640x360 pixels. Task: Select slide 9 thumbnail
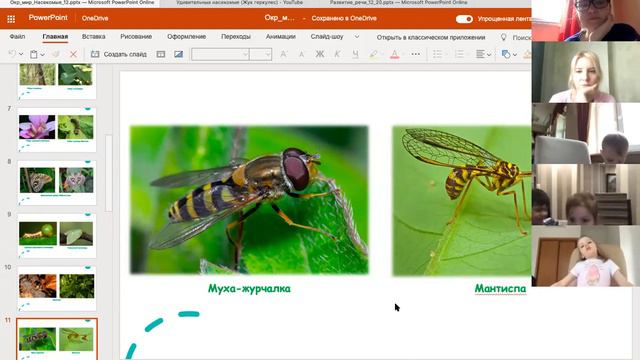[x=56, y=236]
